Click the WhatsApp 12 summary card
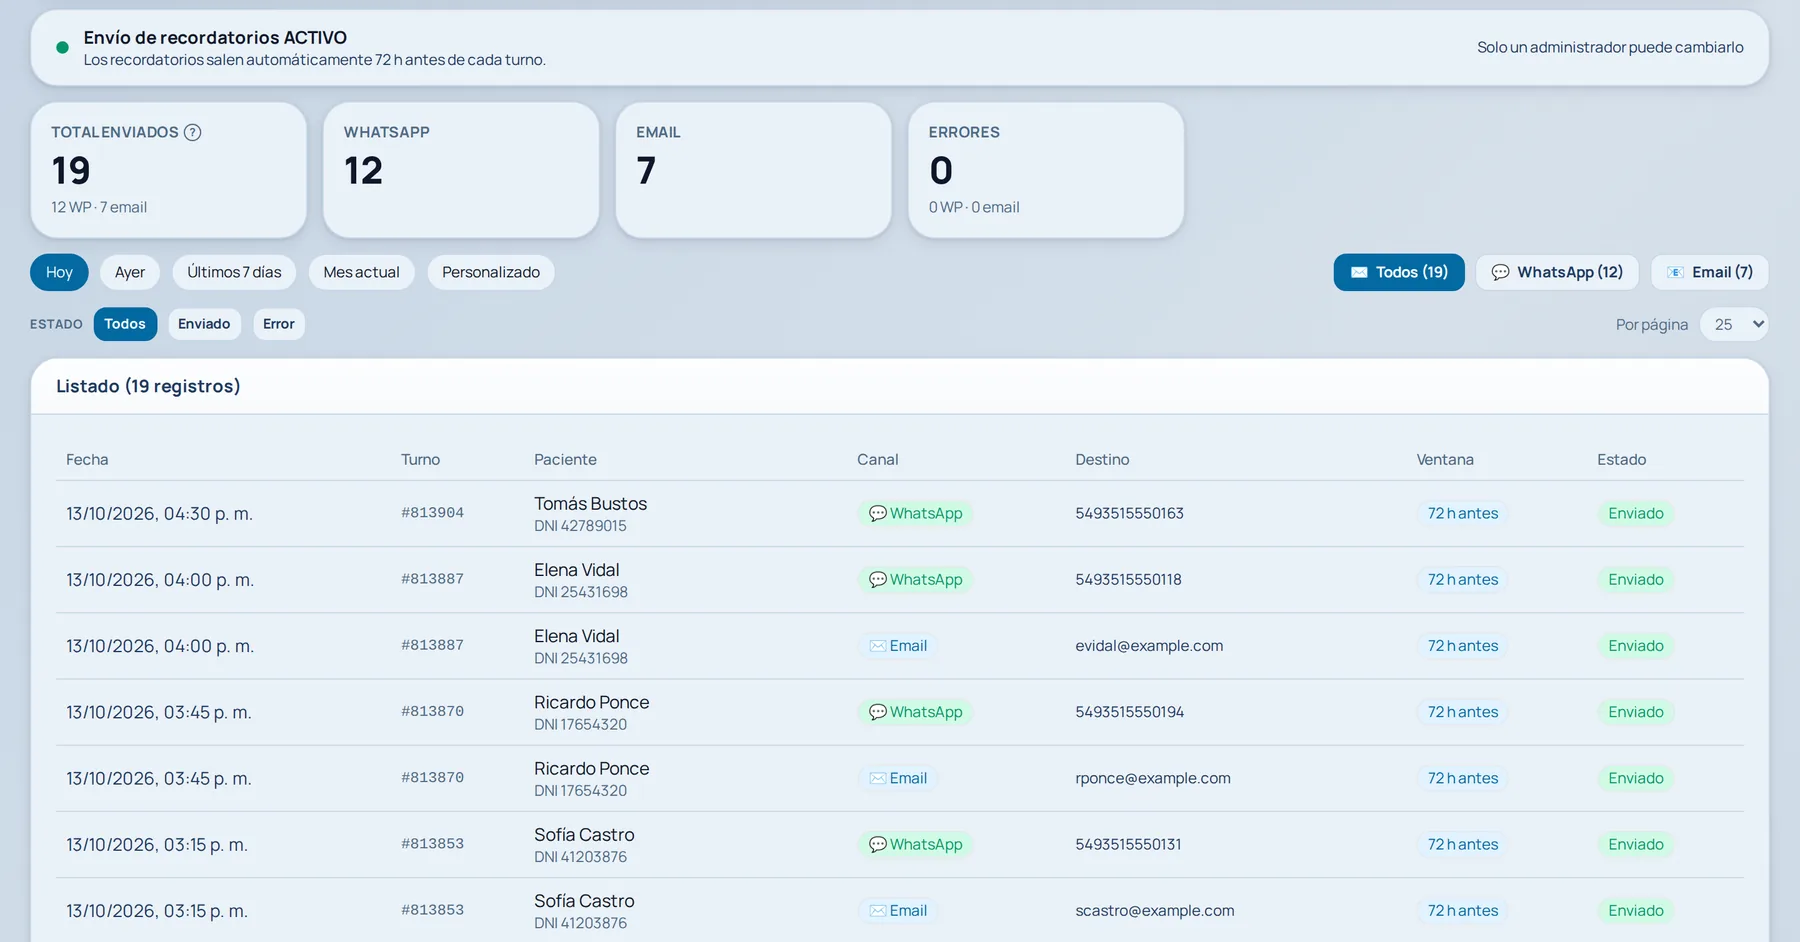The width and height of the screenshot is (1800, 942). [461, 170]
